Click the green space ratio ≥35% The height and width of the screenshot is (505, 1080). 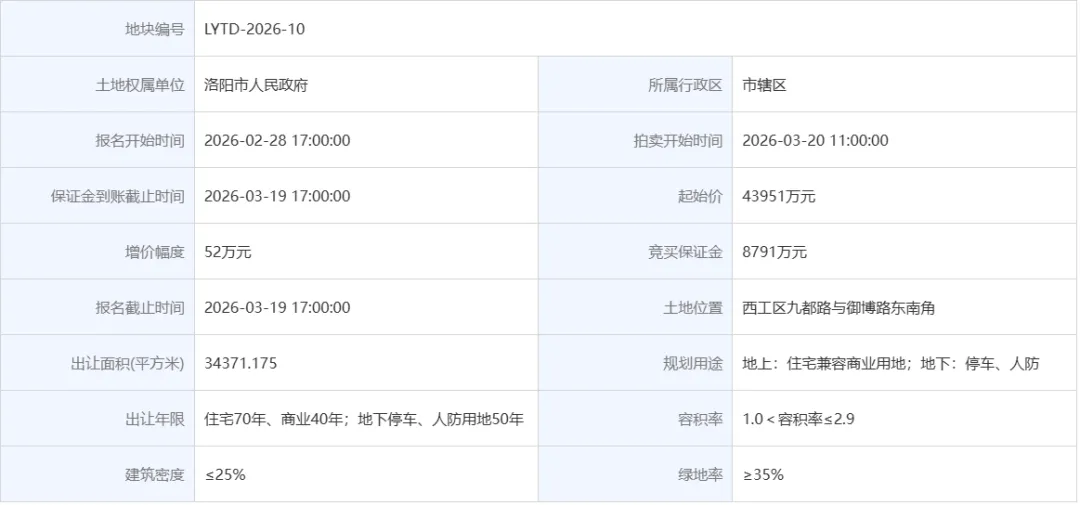(x=763, y=474)
